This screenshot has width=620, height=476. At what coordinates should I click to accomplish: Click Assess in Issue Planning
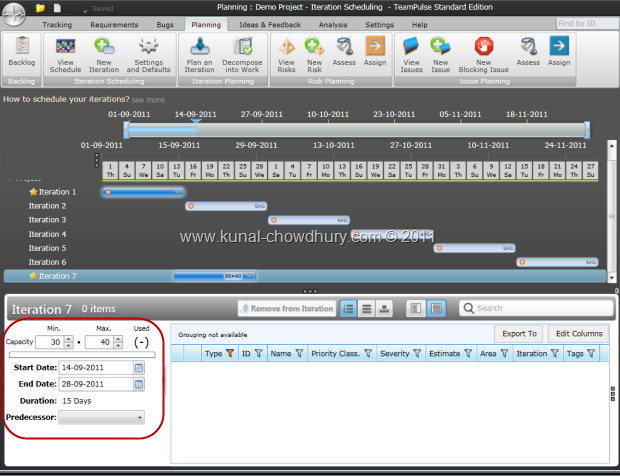(528, 46)
